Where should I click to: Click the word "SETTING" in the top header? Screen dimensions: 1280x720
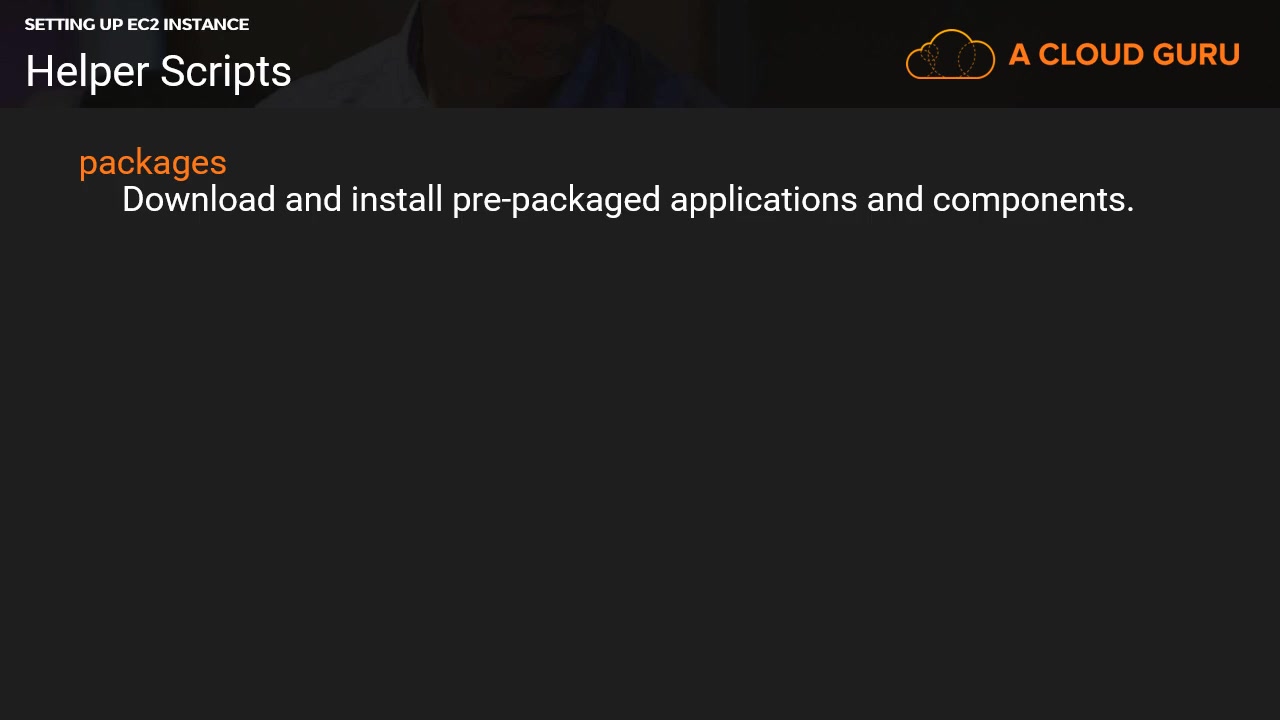coord(60,24)
